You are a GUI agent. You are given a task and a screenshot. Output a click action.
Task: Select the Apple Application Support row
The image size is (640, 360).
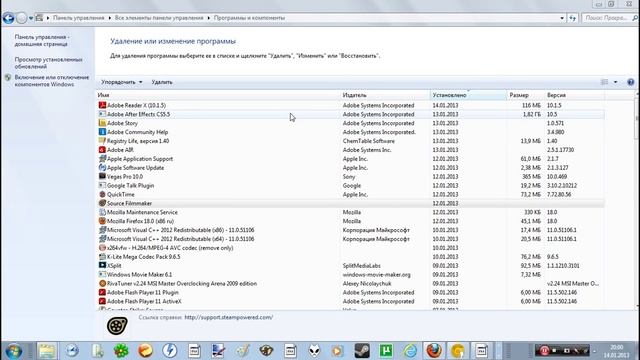tap(351, 159)
